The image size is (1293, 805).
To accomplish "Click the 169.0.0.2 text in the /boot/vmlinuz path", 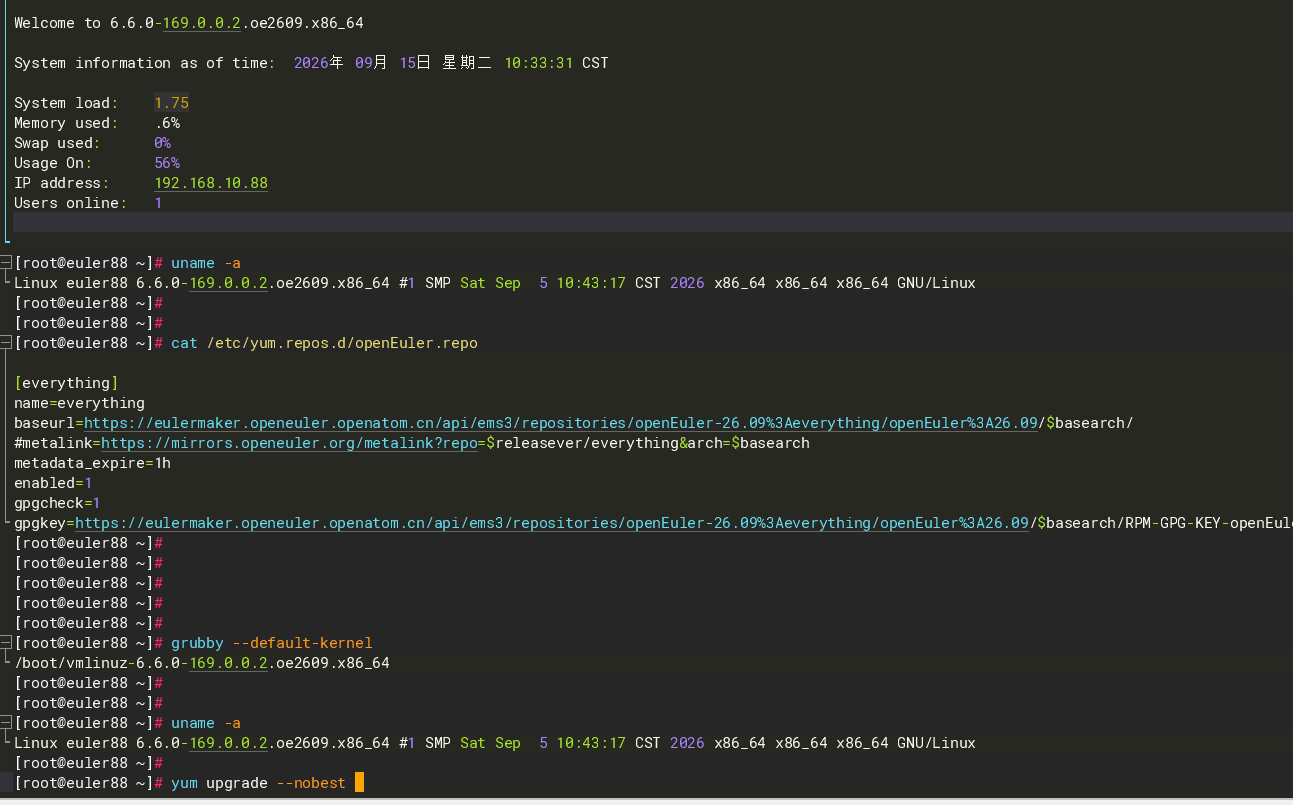I will point(228,663).
